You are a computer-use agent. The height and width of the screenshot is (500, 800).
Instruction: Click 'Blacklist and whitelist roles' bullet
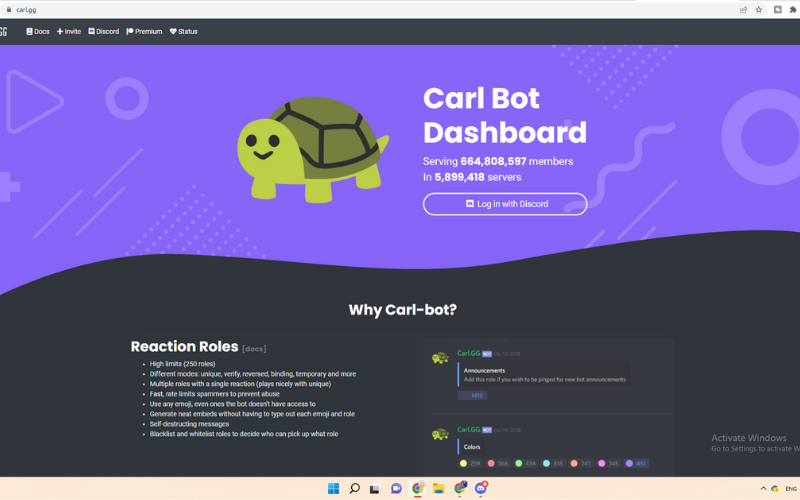[x=244, y=434]
